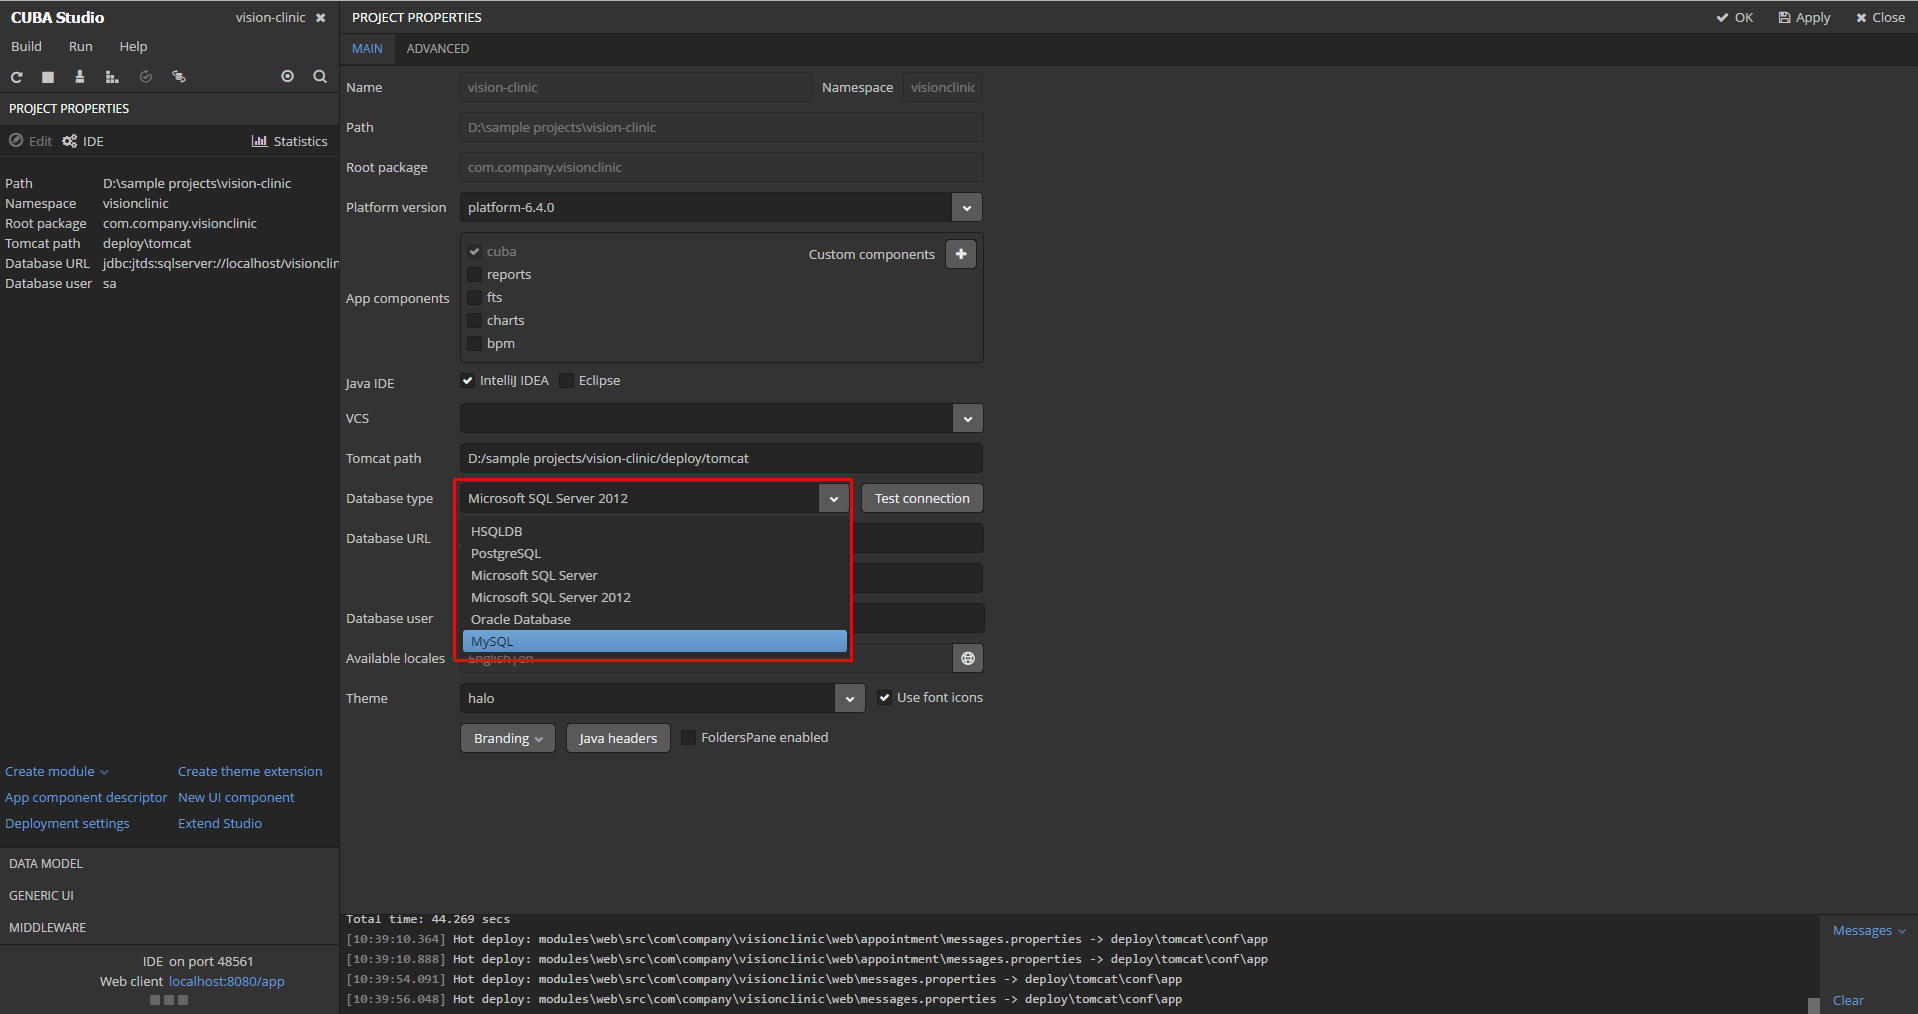Open available locales globe button

tap(968, 658)
